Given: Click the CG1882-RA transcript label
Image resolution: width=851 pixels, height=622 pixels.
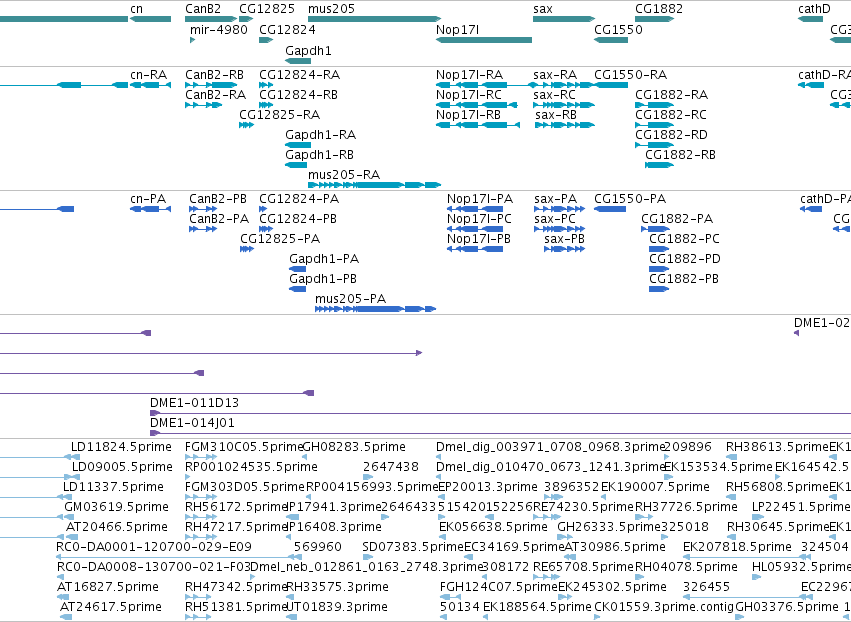Looking at the screenshot, I should (x=672, y=95).
